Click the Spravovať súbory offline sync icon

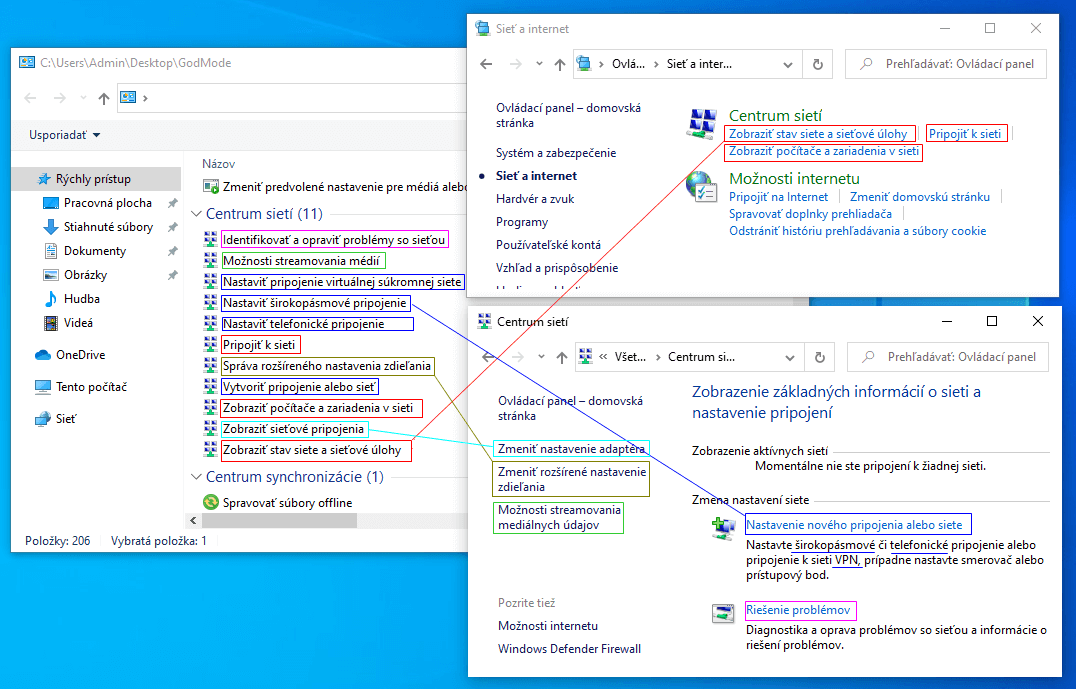pyautogui.click(x=211, y=502)
